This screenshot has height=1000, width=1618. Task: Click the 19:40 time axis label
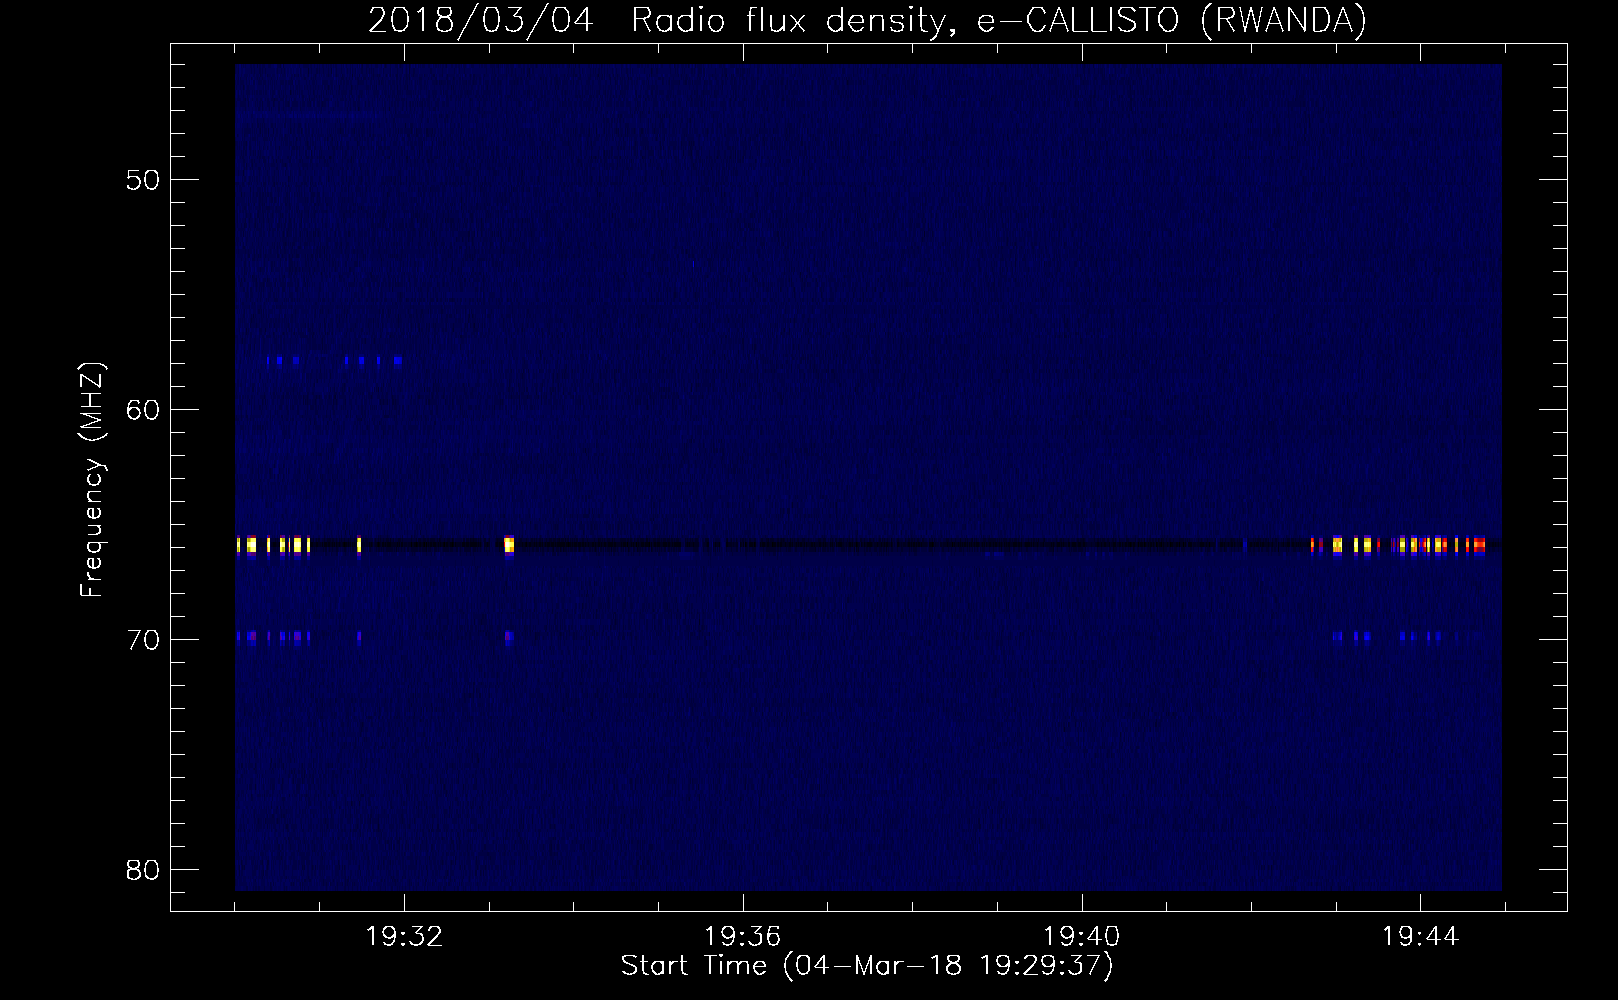pos(1081,937)
